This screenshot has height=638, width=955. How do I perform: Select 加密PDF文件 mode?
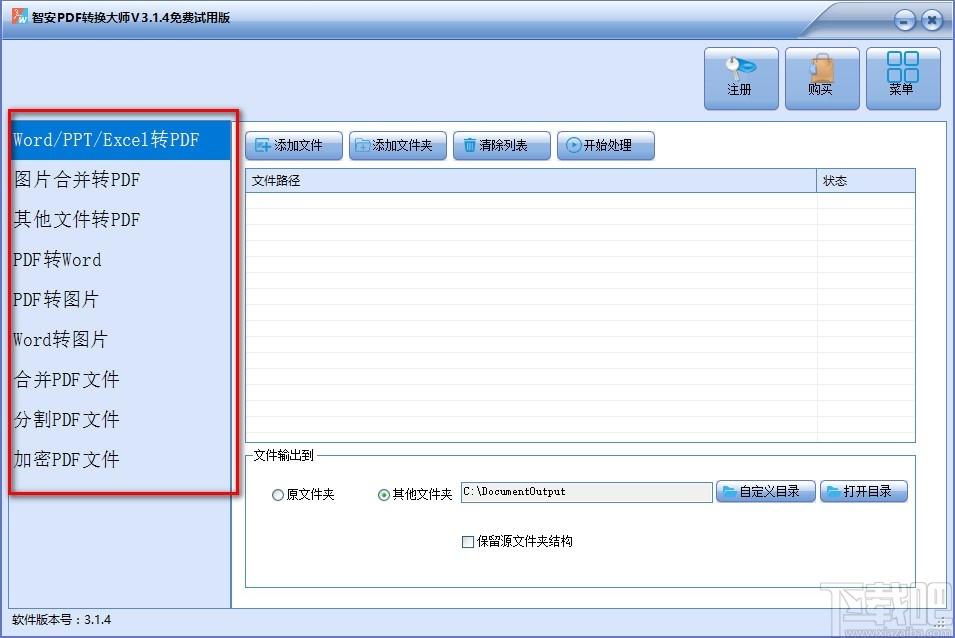[x=121, y=459]
